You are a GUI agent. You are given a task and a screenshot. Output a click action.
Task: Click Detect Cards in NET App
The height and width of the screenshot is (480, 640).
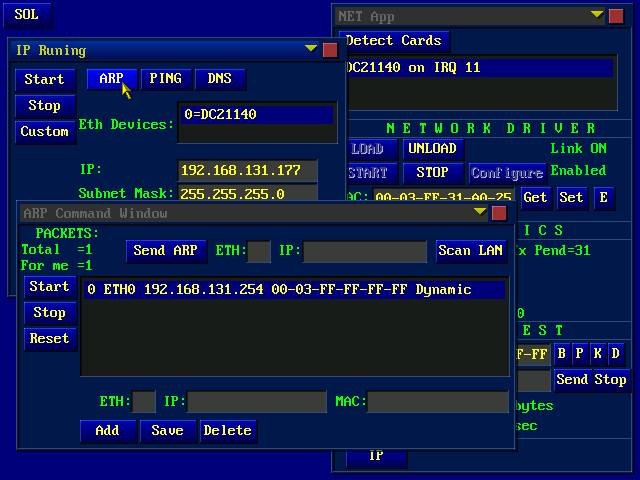tap(394, 41)
